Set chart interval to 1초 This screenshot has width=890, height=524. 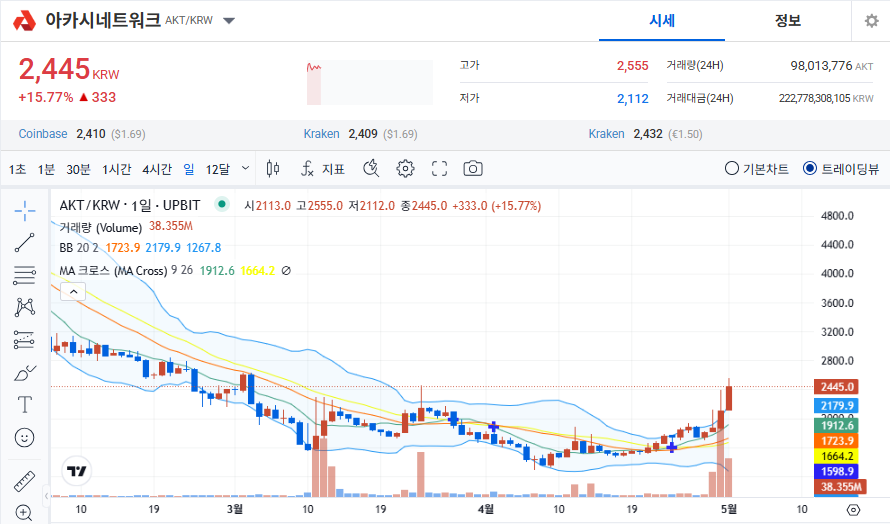(x=18, y=169)
